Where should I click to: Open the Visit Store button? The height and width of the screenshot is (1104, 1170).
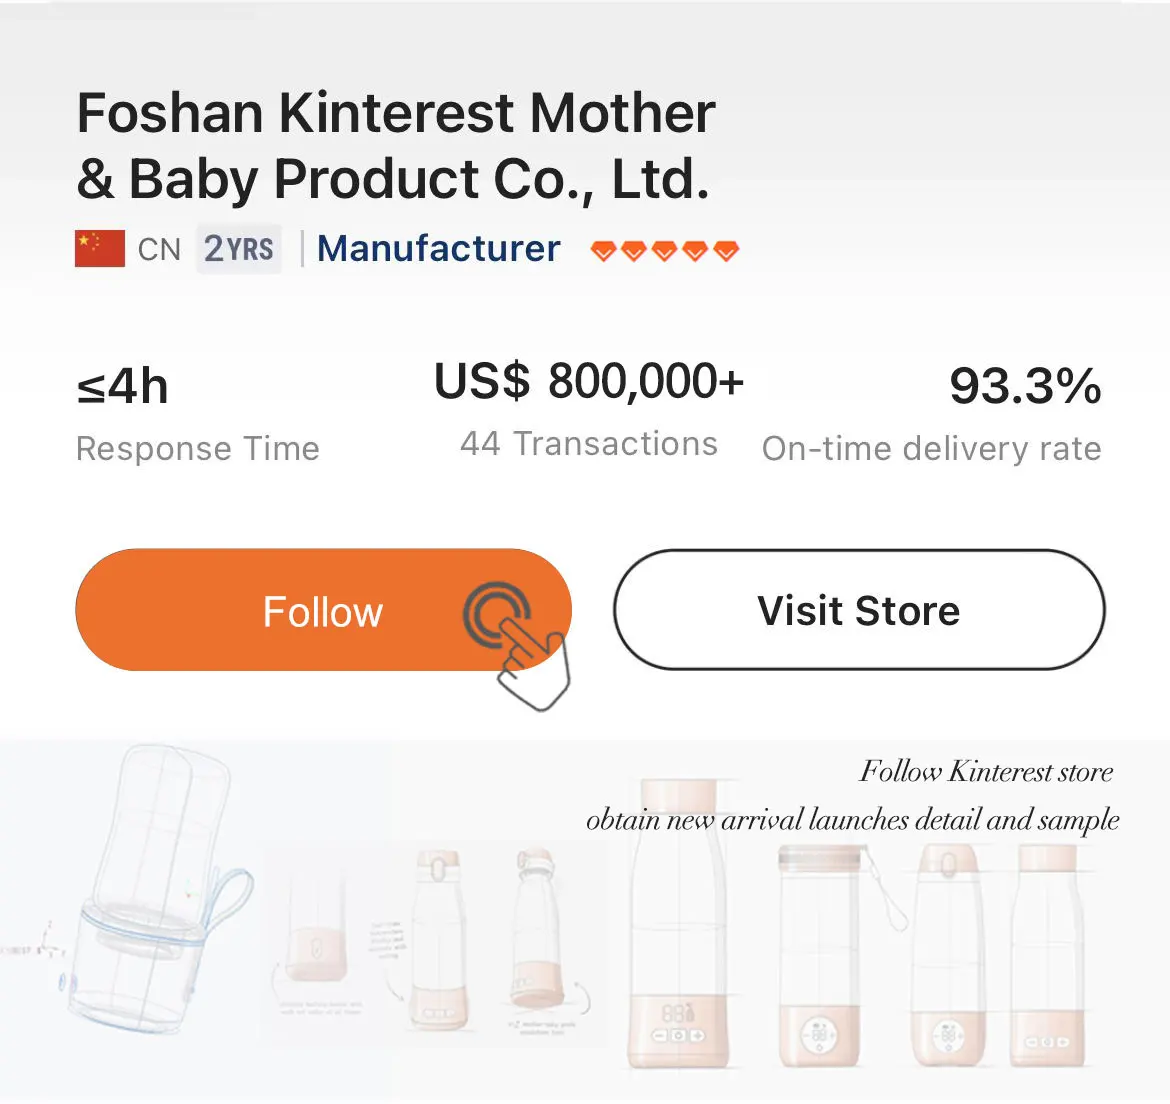[x=858, y=610]
